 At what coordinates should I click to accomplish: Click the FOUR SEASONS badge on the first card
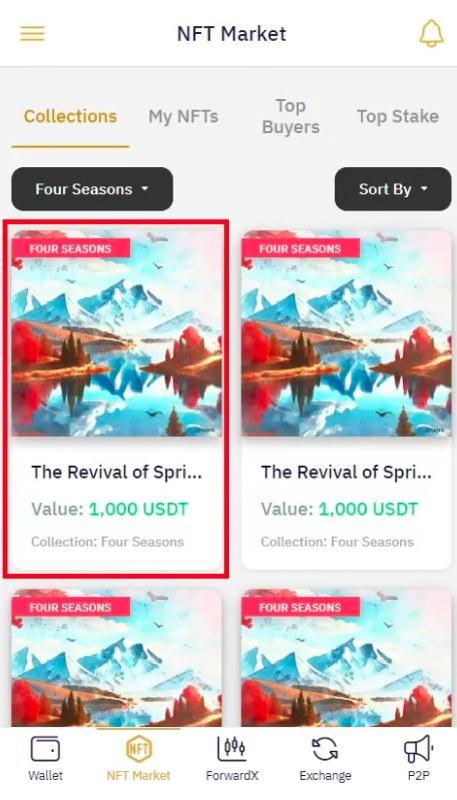(x=70, y=248)
